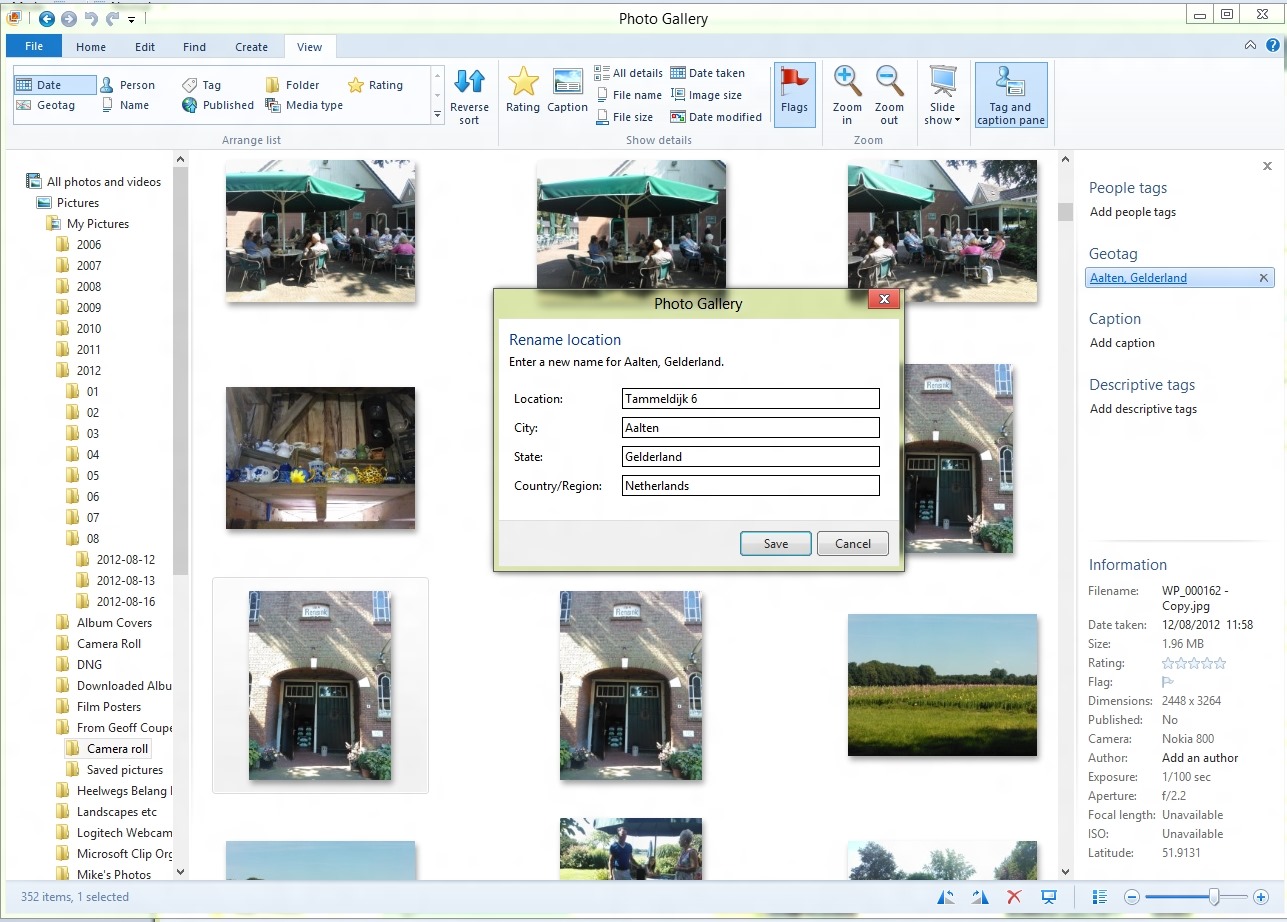Click the Rating star in Show details
This screenshot has height=922, width=1287.
(x=522, y=83)
